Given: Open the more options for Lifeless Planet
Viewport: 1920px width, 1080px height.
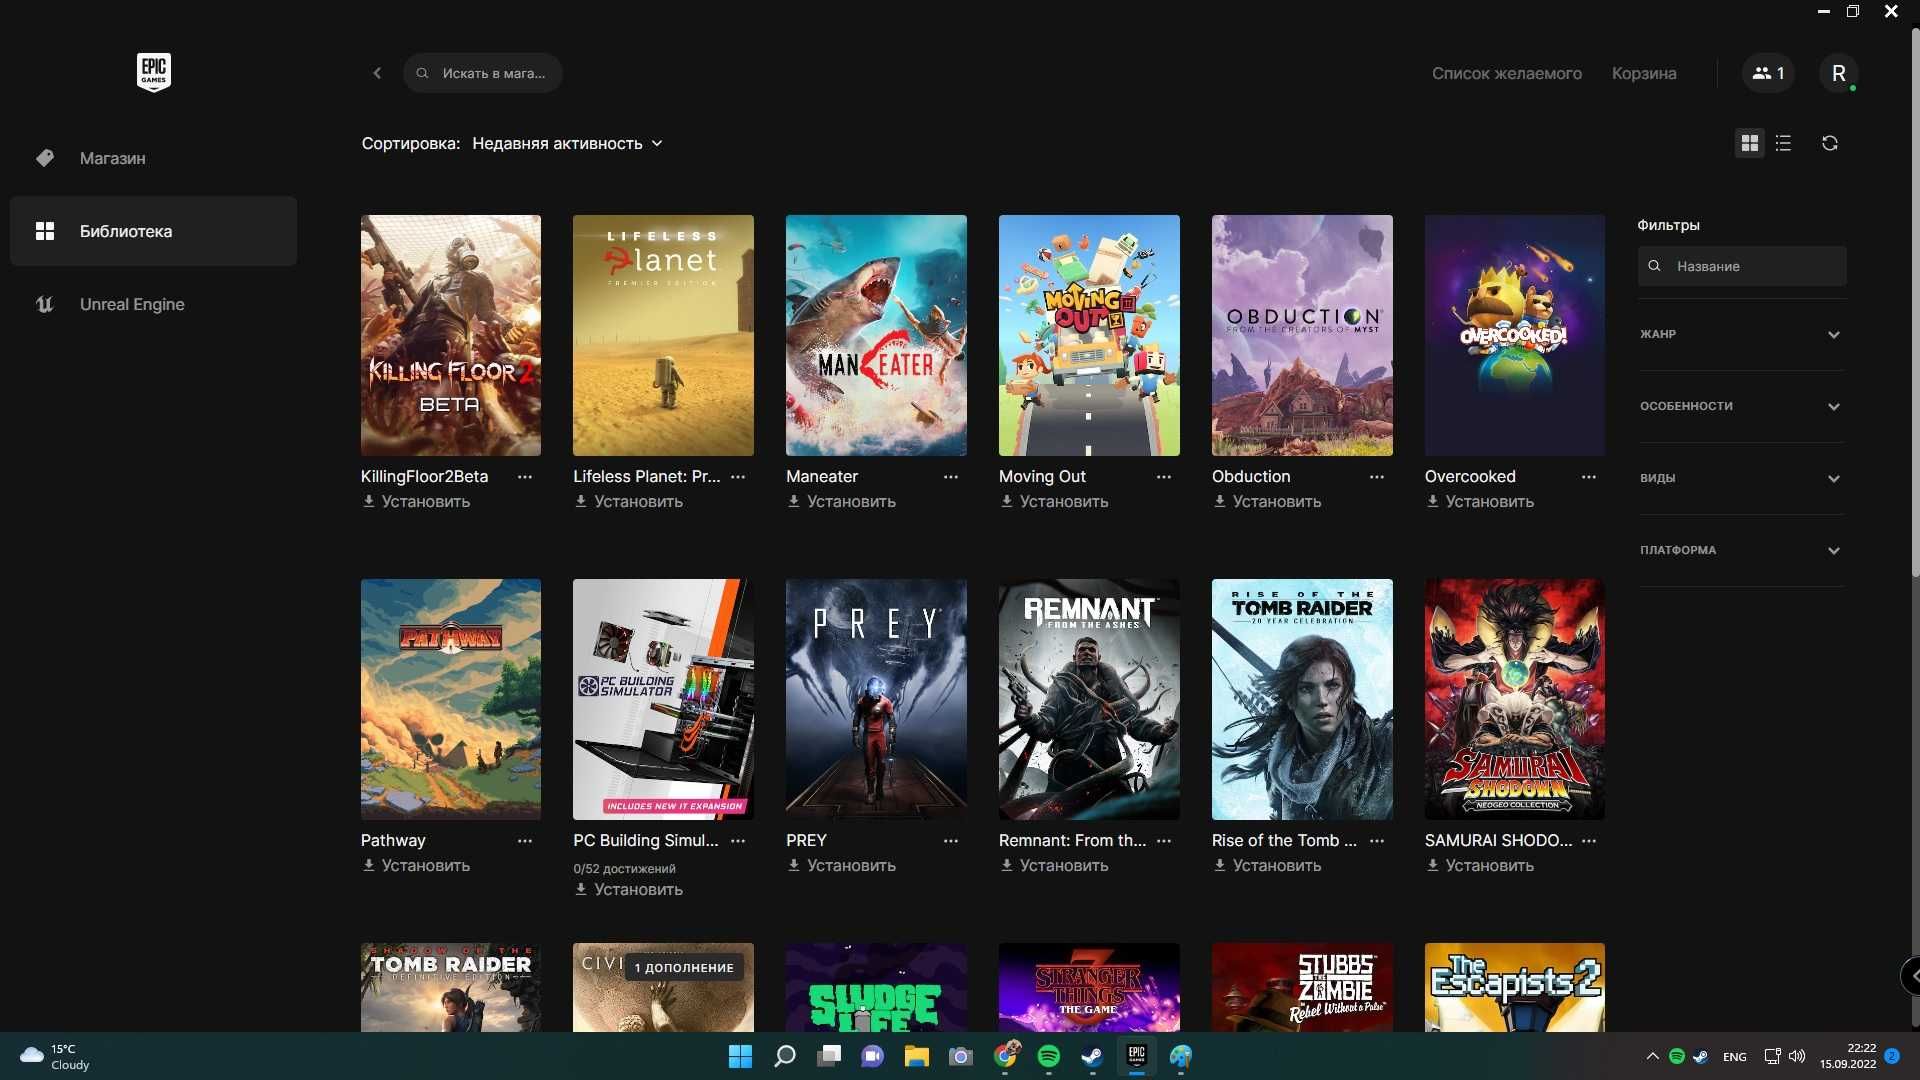Looking at the screenshot, I should 738,477.
